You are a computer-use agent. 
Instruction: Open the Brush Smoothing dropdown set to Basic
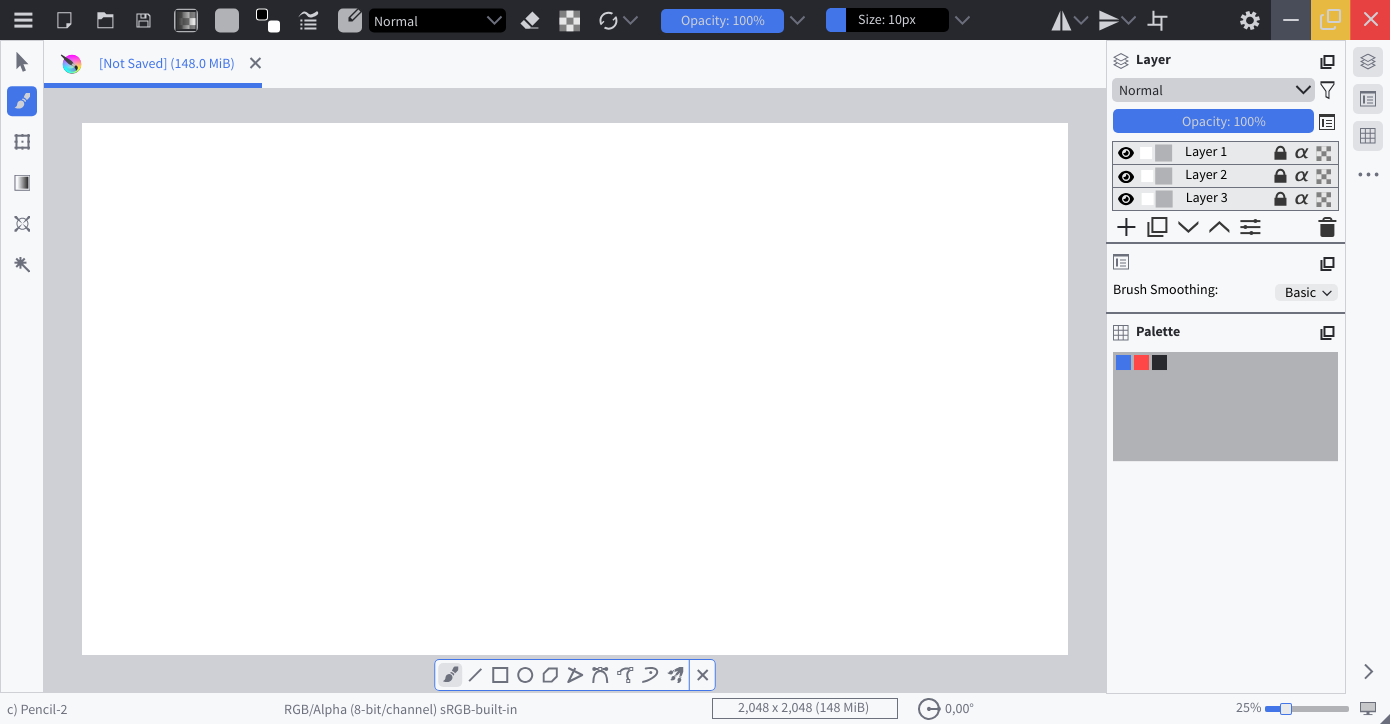pyautogui.click(x=1306, y=292)
